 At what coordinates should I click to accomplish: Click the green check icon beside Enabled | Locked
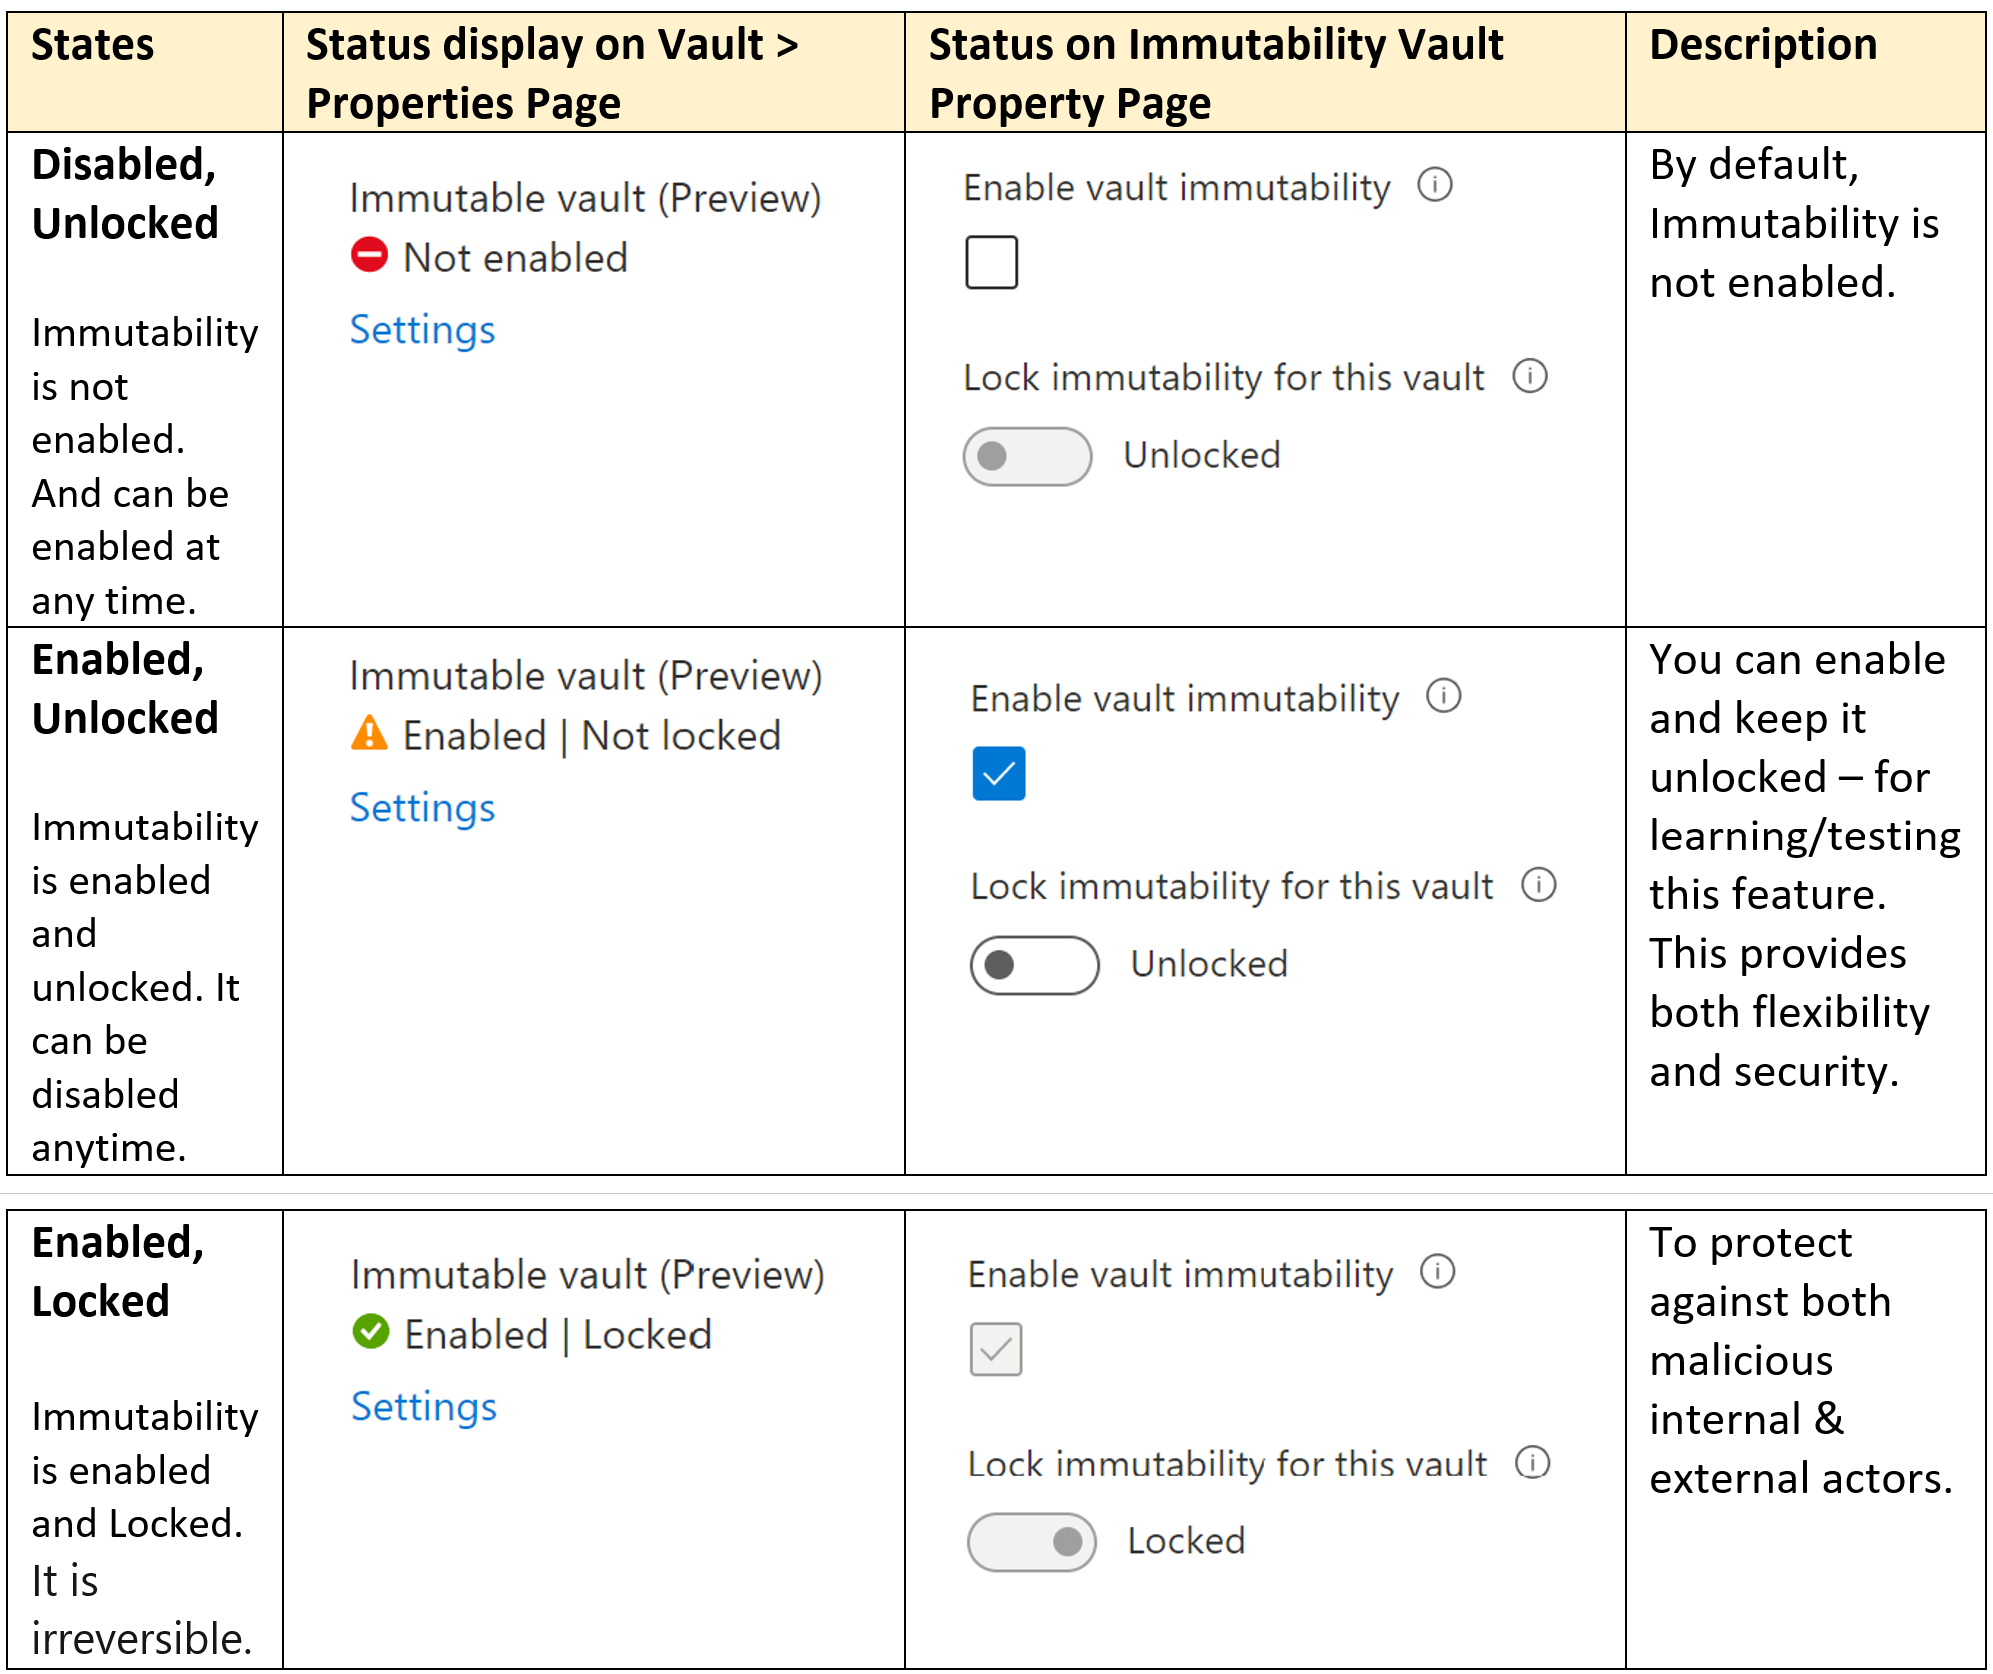point(371,1331)
